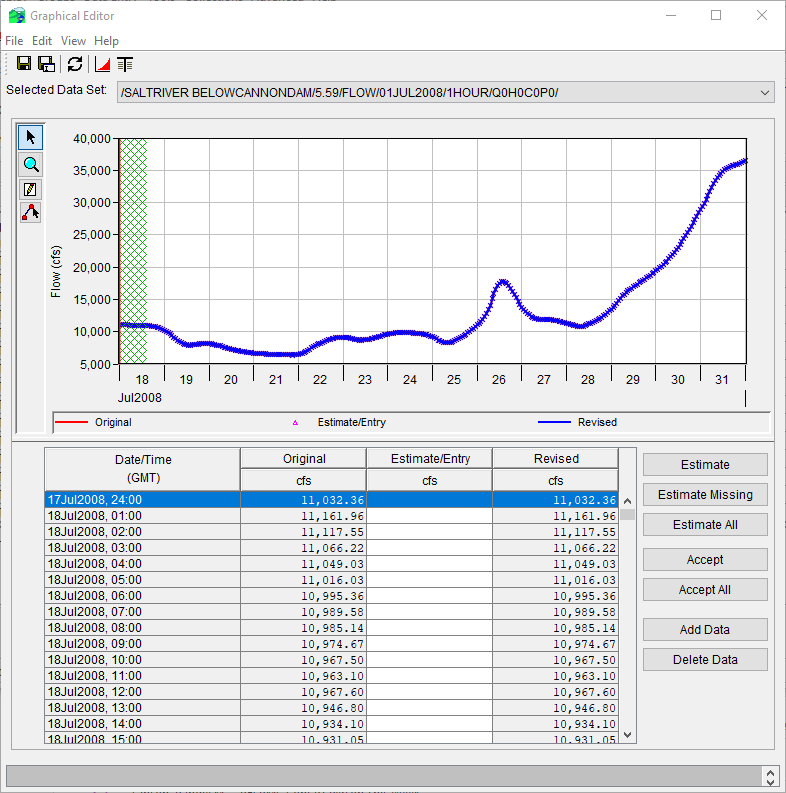
Task: Open the View menu
Action: (73, 41)
